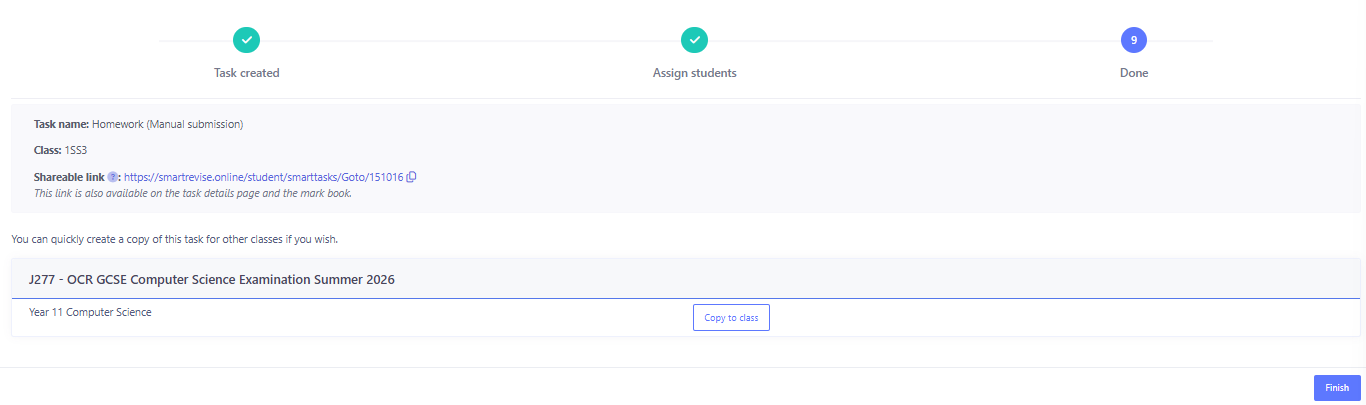Open the smartrevise.online shareable task link
1366x405 pixels.
coord(263,177)
